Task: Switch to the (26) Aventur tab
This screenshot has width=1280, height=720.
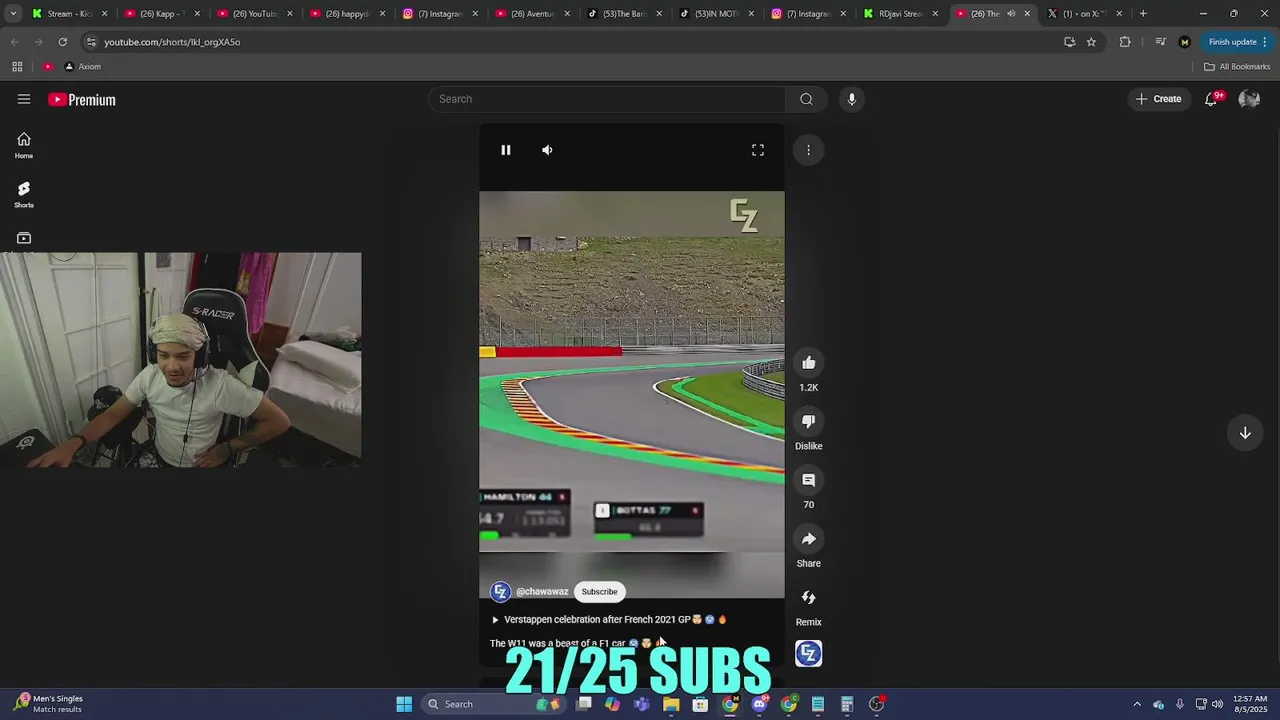Action: [x=532, y=14]
